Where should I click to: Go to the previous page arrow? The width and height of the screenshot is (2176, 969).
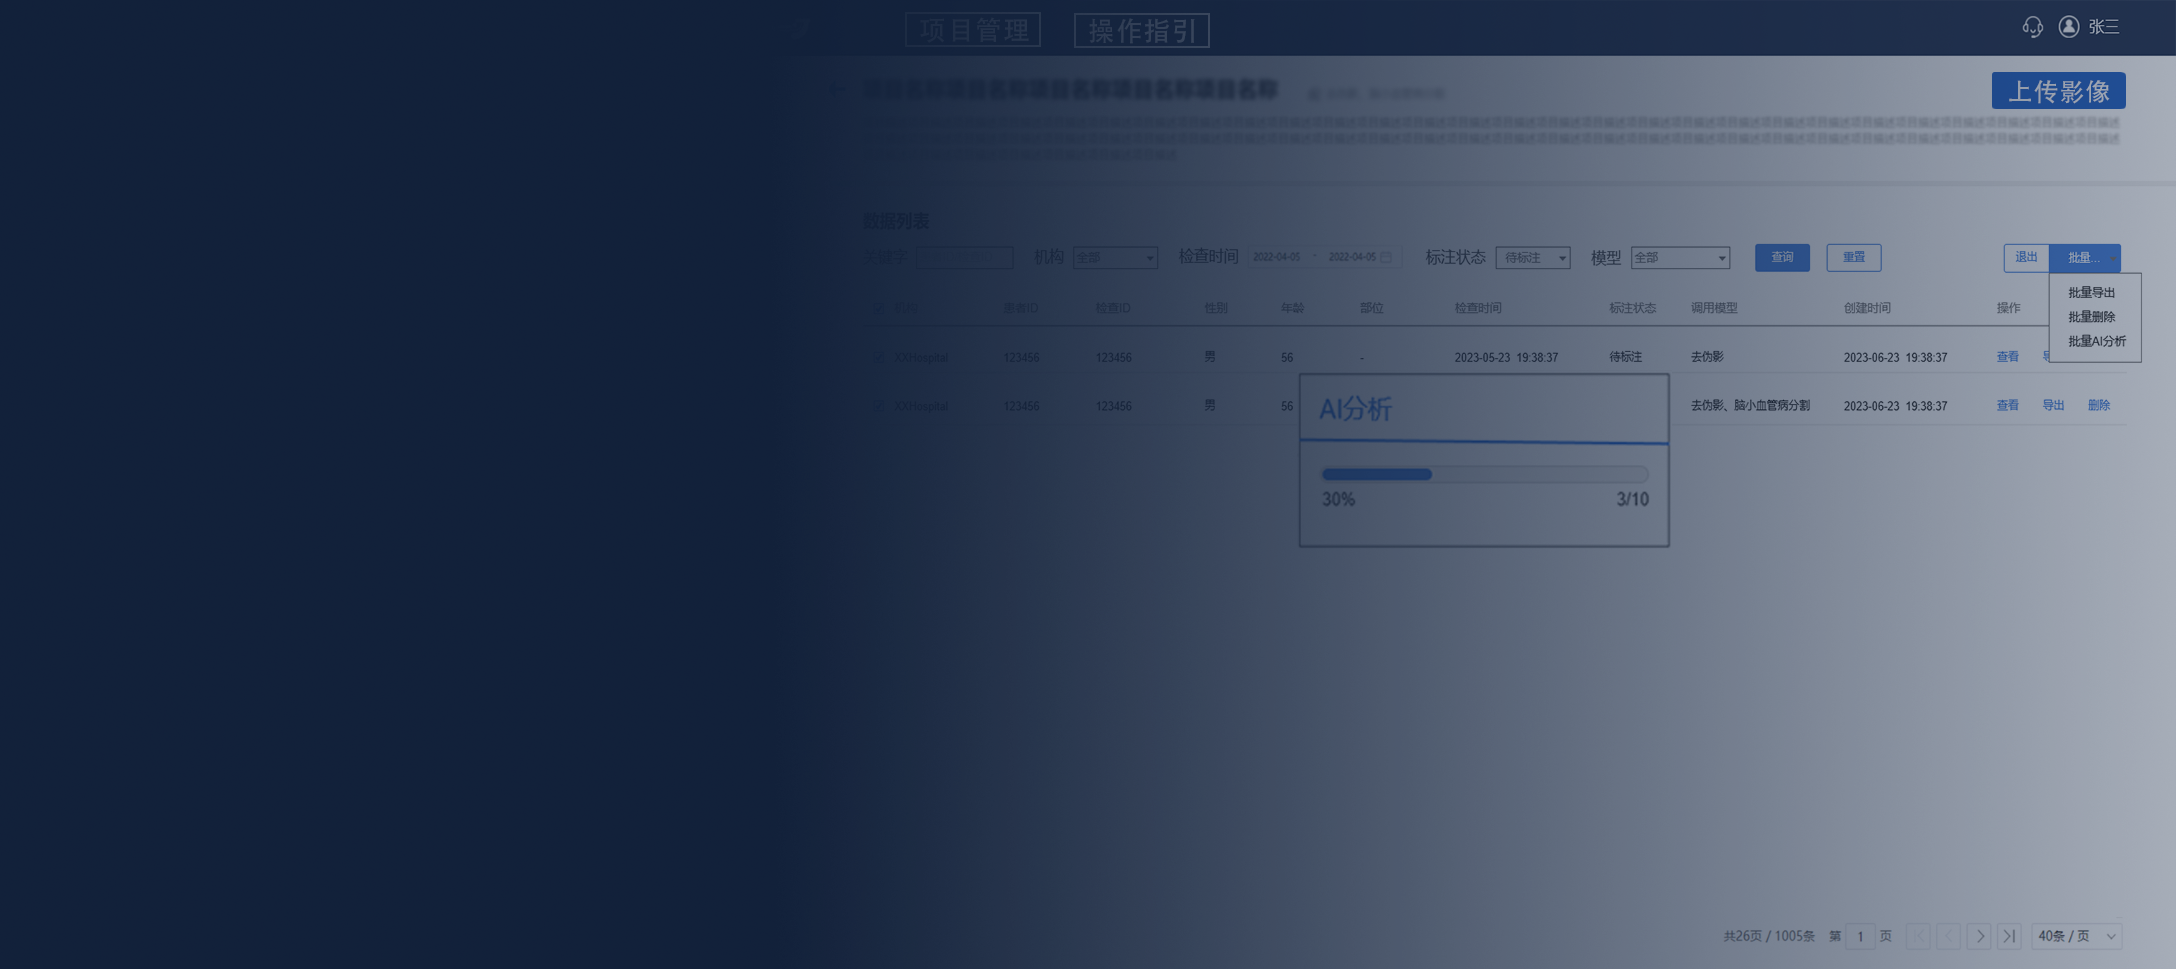(1949, 936)
